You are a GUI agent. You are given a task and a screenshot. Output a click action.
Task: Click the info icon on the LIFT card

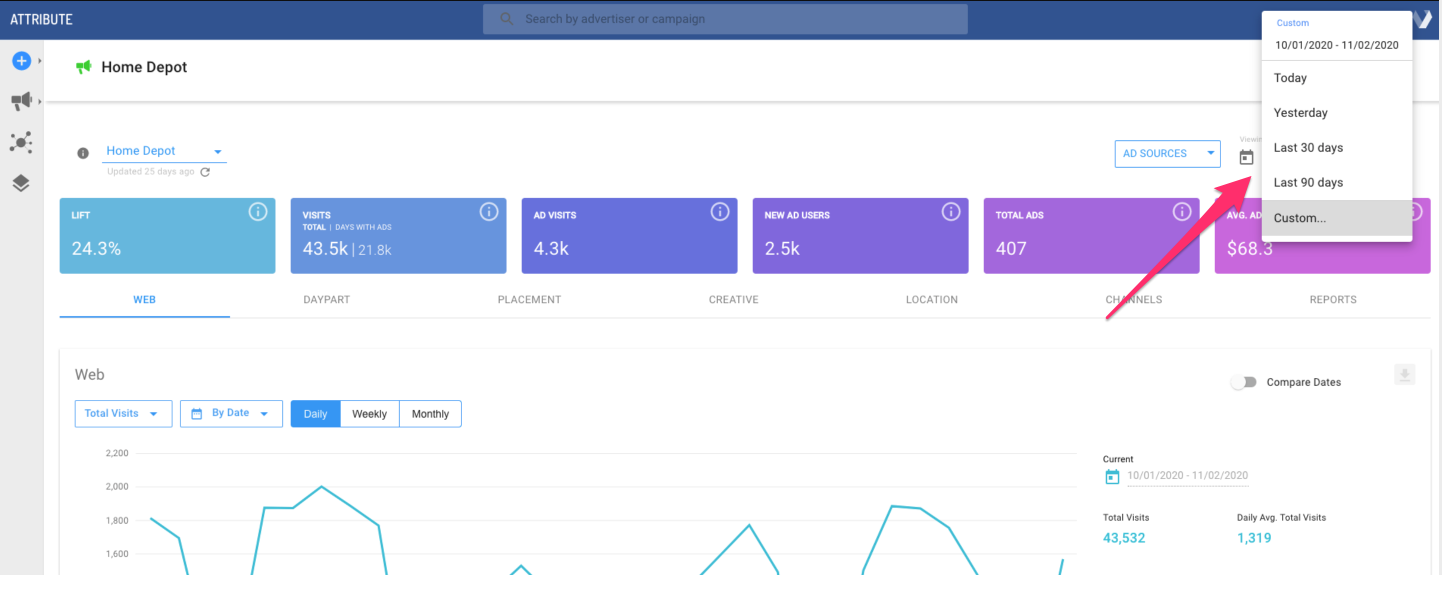[x=258, y=212]
